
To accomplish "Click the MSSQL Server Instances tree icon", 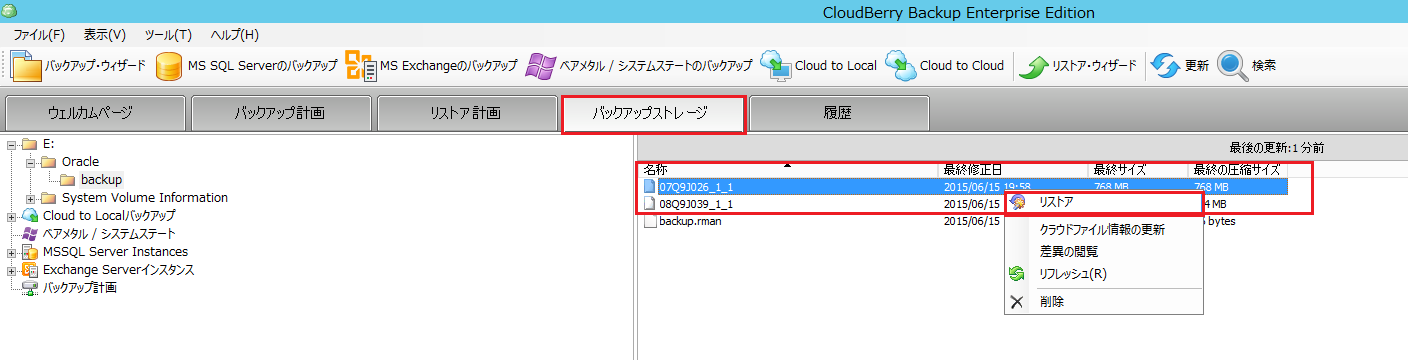I will point(29,252).
